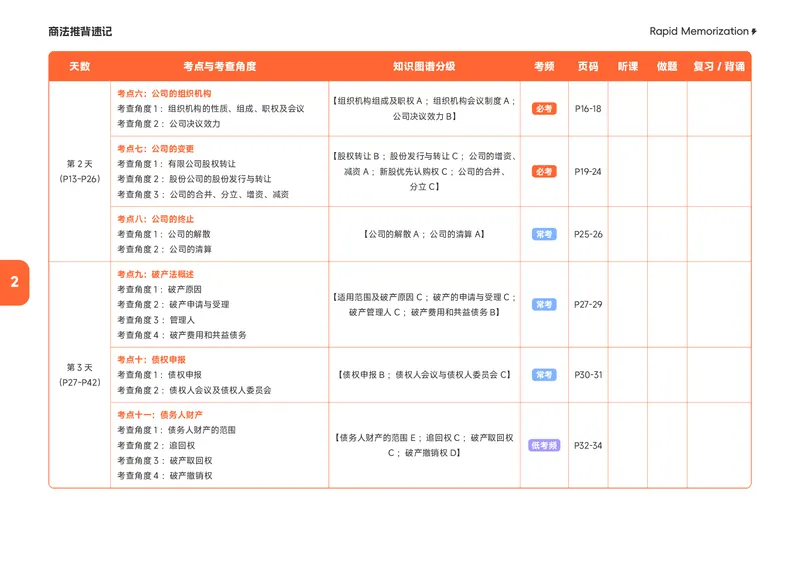Click the 考频 column header

[544, 66]
